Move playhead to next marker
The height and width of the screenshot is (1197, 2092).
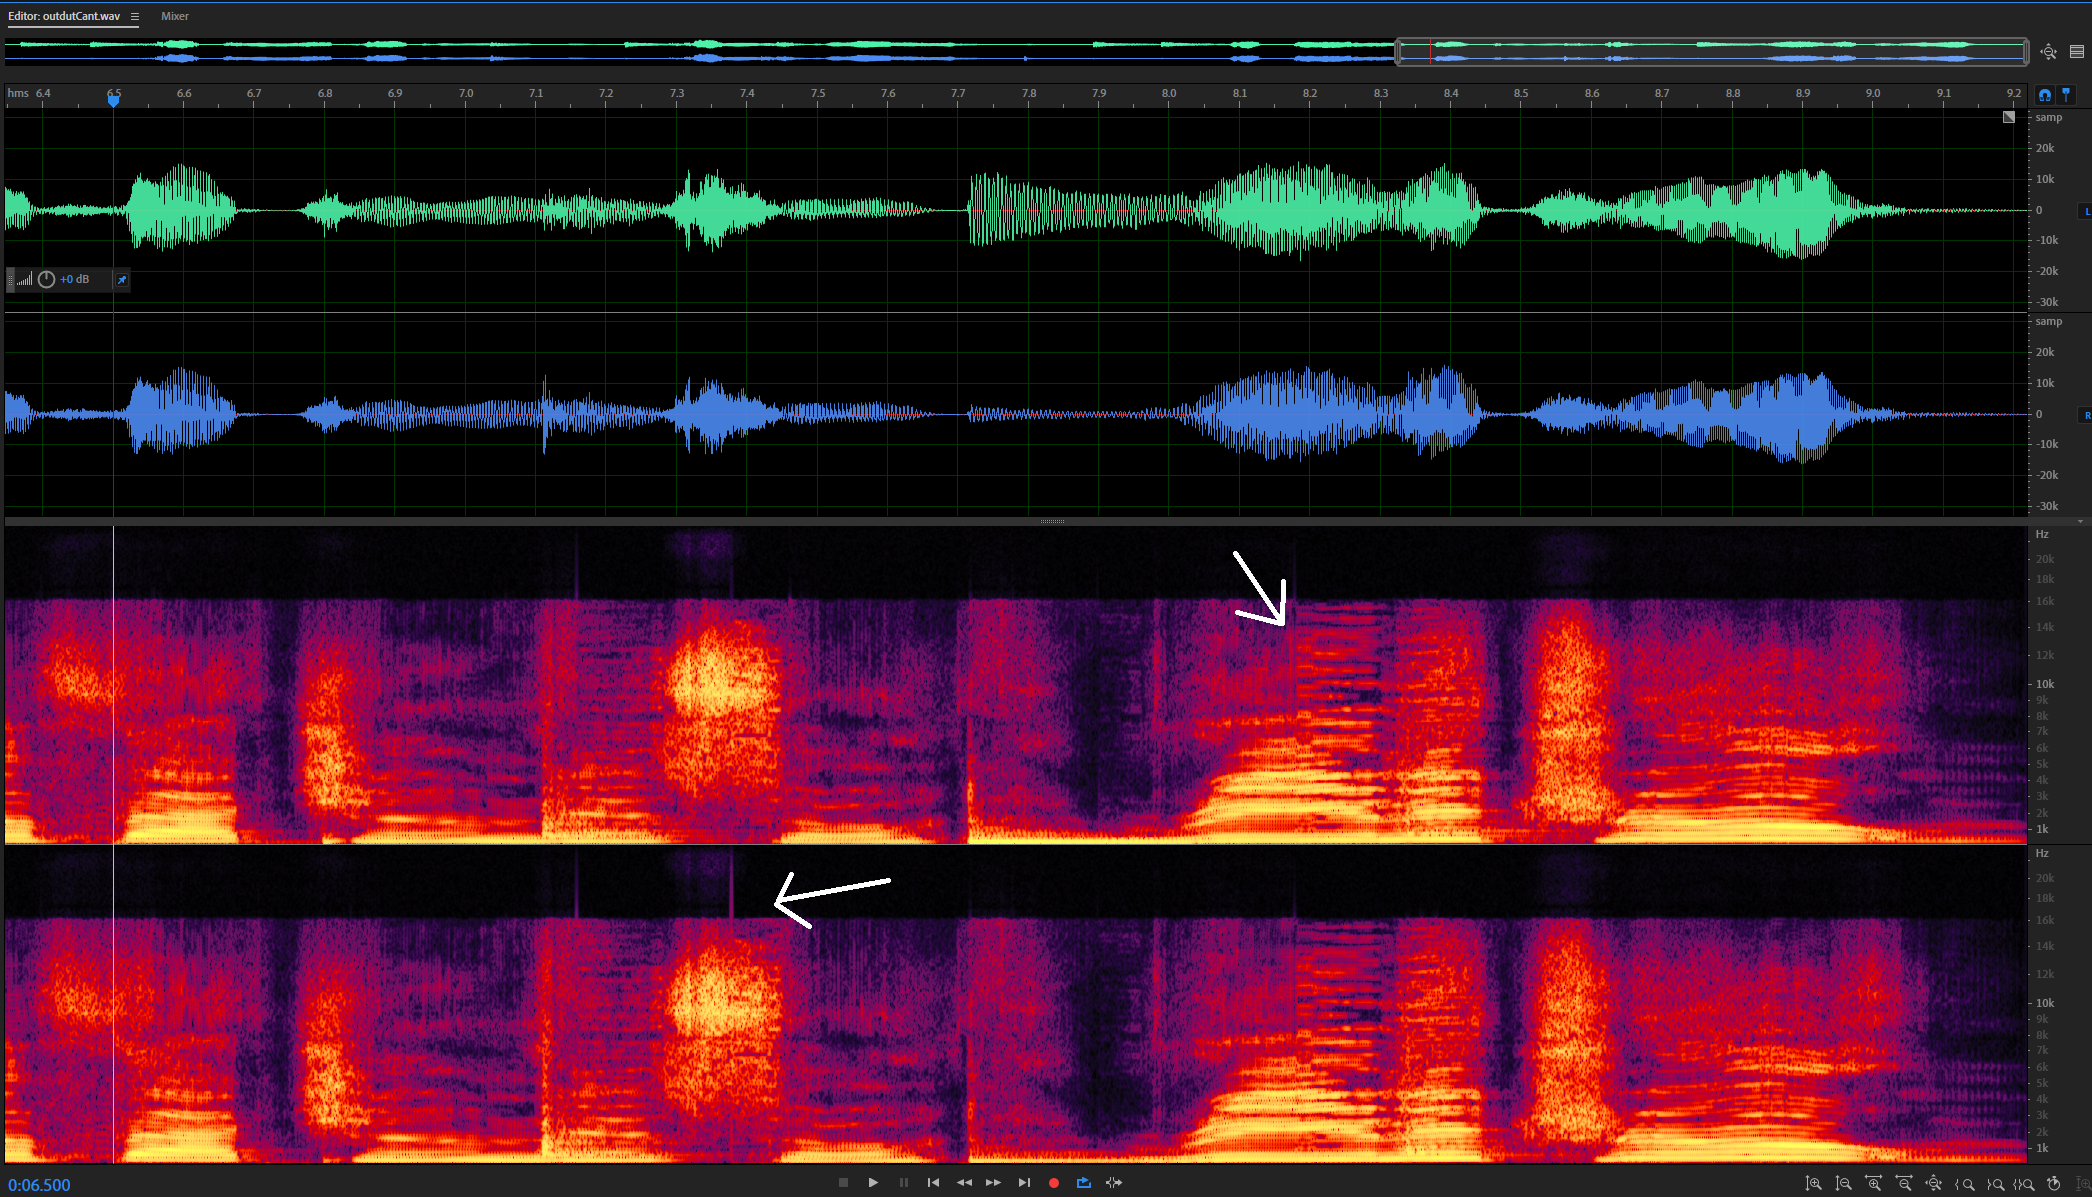pos(1024,1183)
